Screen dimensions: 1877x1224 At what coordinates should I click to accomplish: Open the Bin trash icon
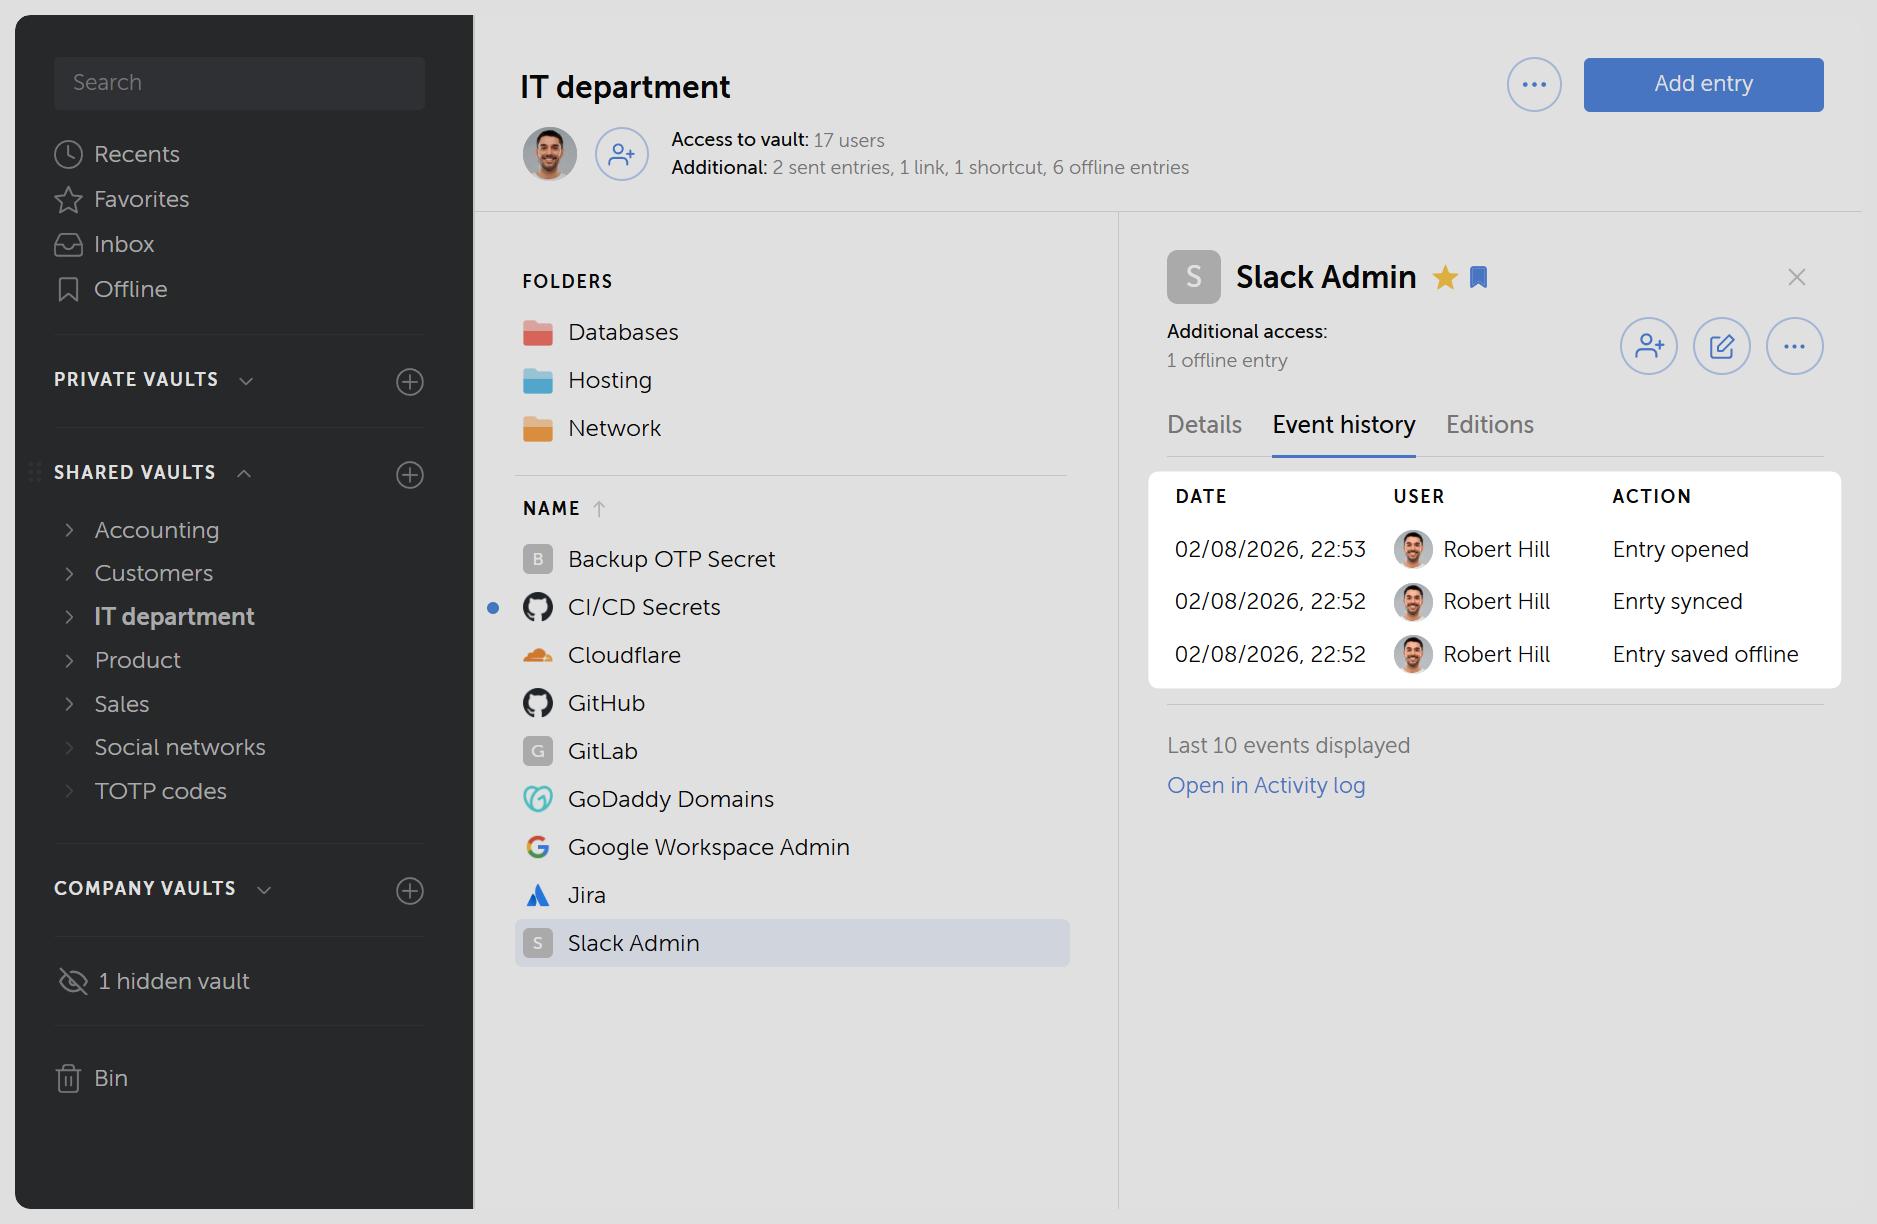[68, 1078]
